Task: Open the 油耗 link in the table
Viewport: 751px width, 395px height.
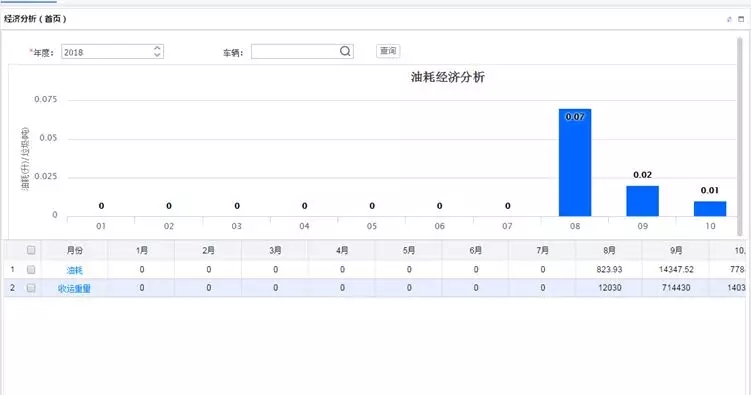Action: click(74, 270)
